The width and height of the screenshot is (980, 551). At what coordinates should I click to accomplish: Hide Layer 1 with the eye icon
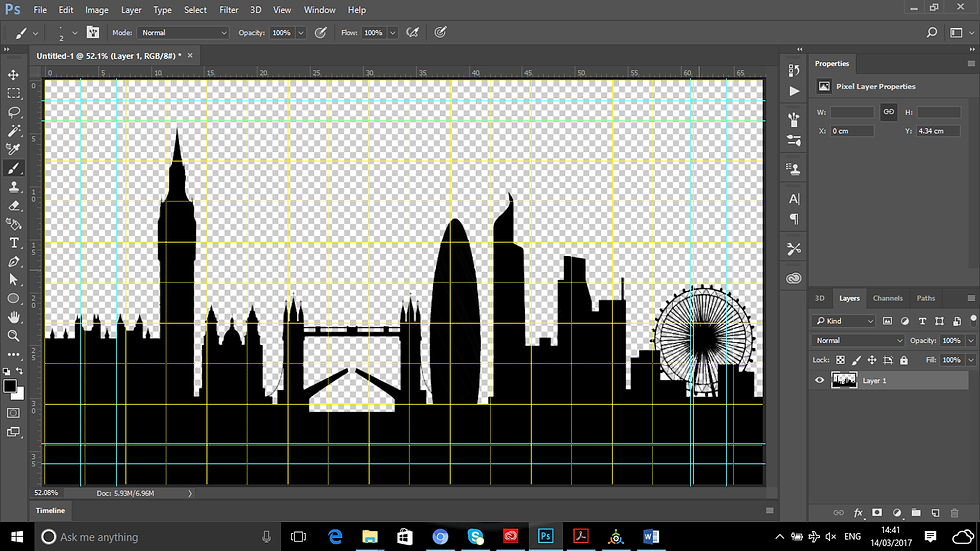(x=819, y=380)
